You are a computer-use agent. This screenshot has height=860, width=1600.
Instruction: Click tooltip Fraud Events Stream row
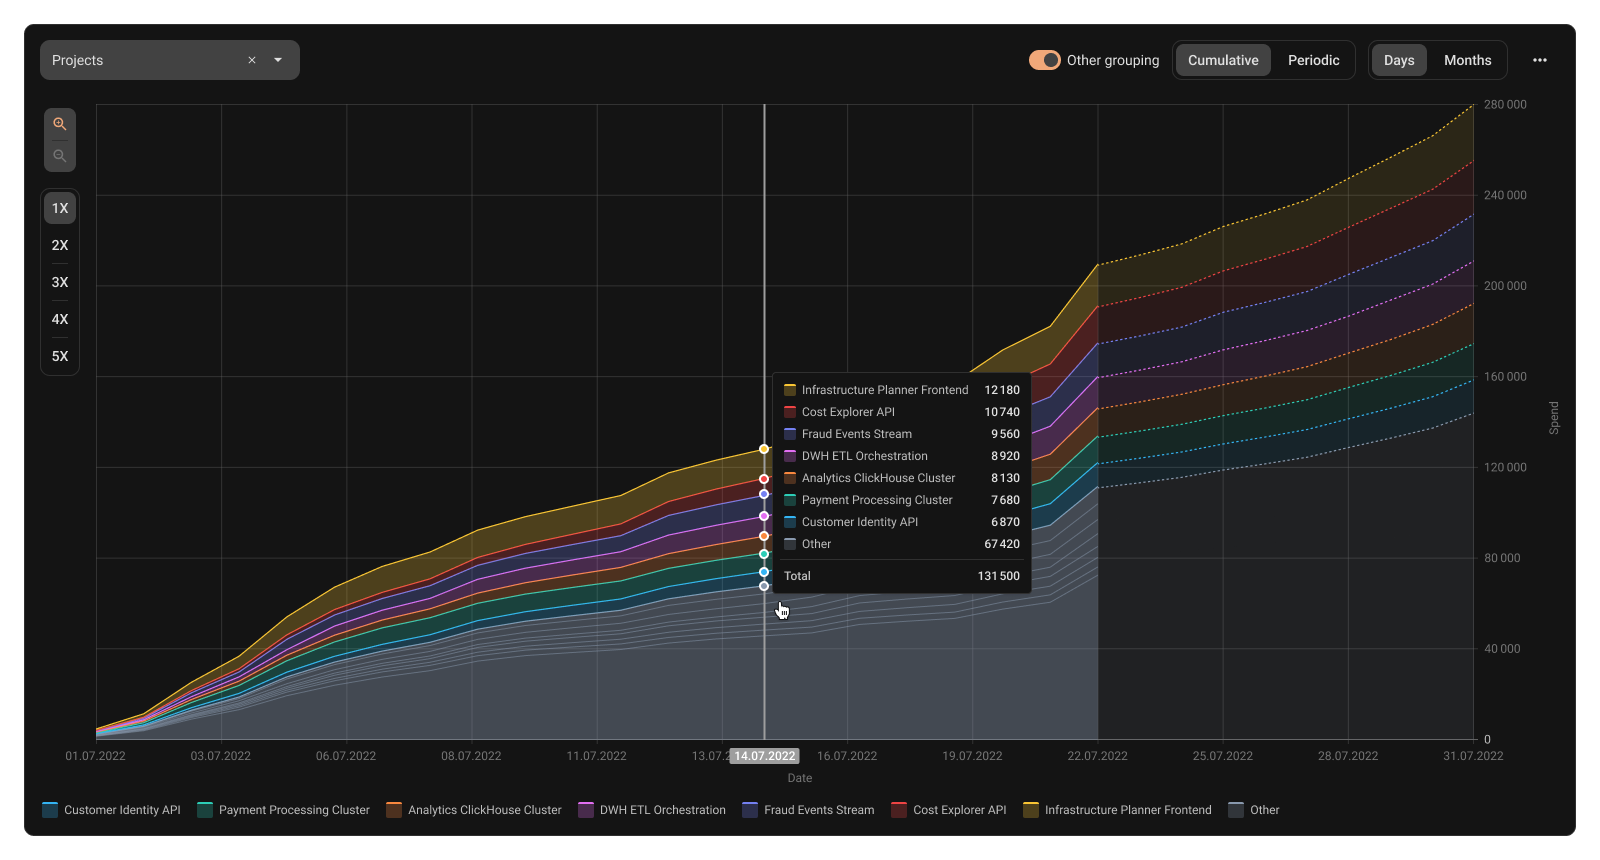(x=902, y=434)
